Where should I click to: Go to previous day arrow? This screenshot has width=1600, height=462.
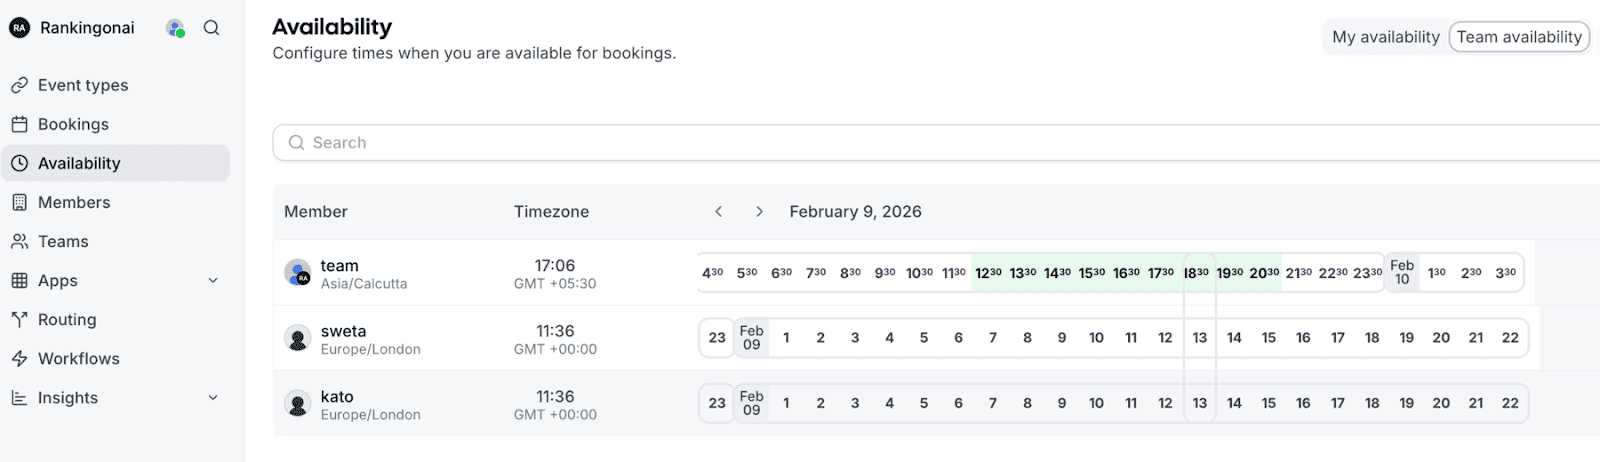pyautogui.click(x=718, y=212)
